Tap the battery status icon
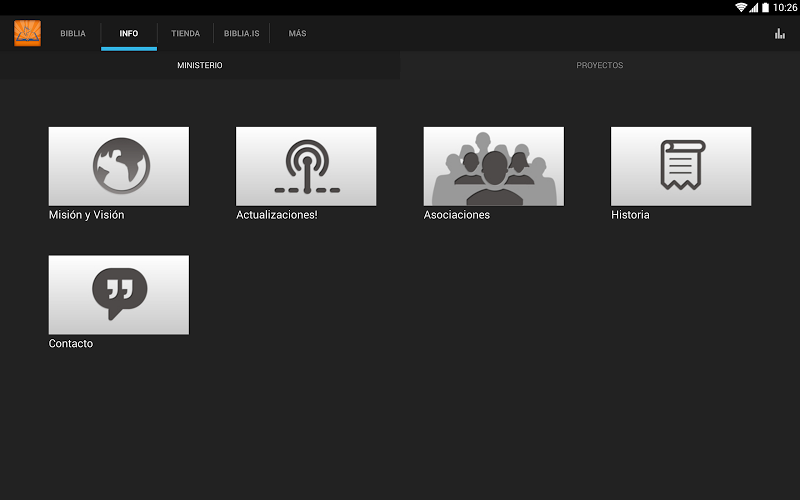This screenshot has height=500, width=800. click(x=765, y=7)
